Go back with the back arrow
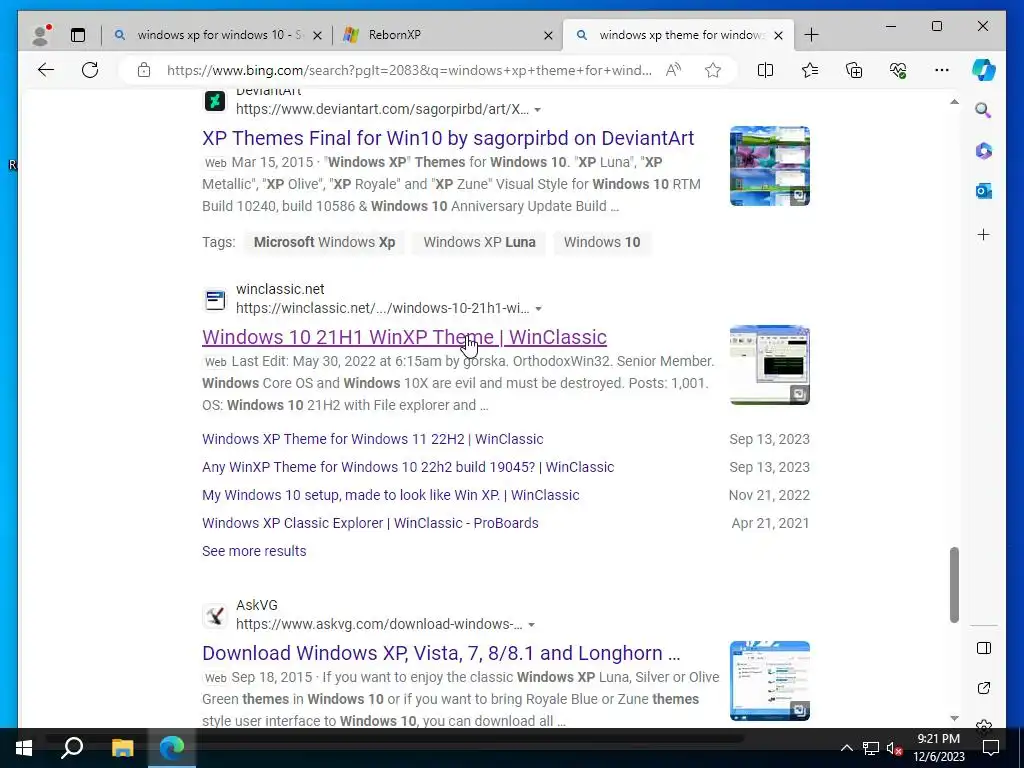The image size is (1024, 768). 46,70
